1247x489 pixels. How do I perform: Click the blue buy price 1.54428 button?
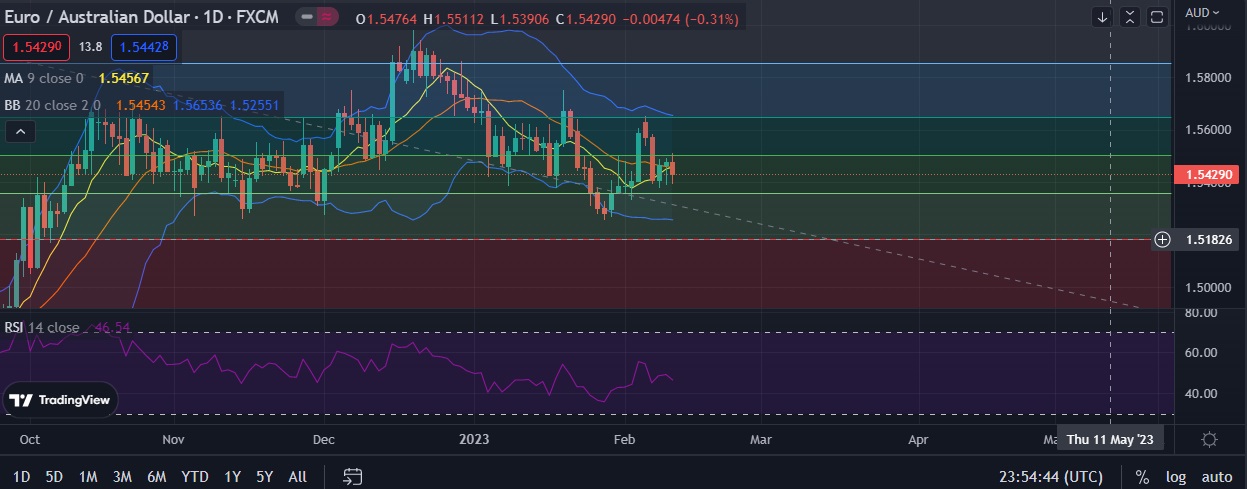pyautogui.click(x=145, y=47)
